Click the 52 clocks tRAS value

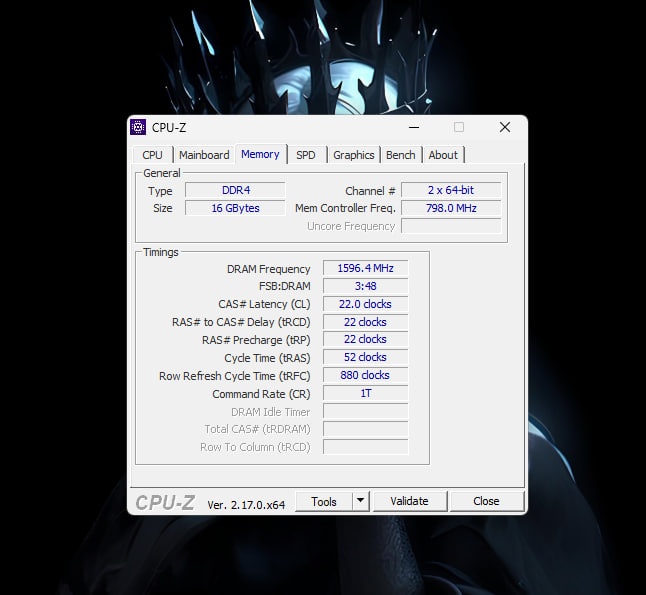365,357
